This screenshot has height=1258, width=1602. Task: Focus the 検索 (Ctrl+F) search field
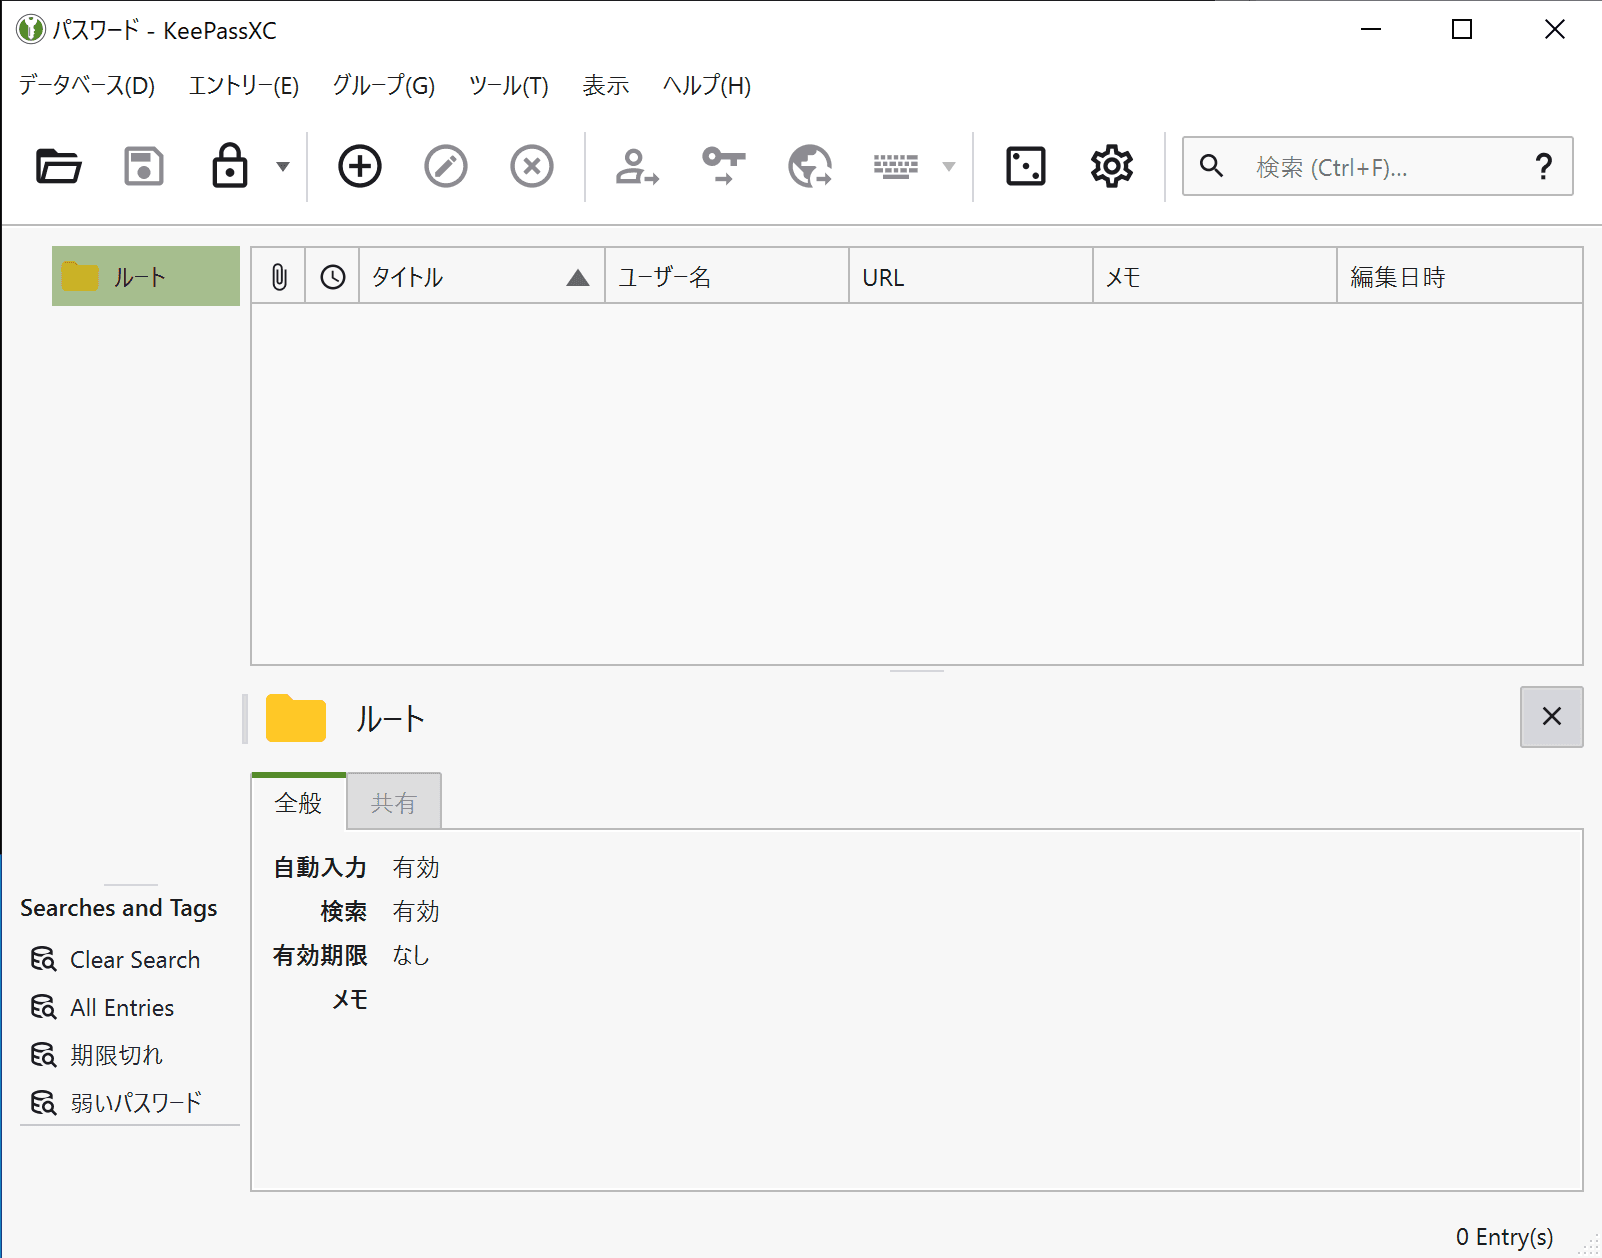point(1377,166)
